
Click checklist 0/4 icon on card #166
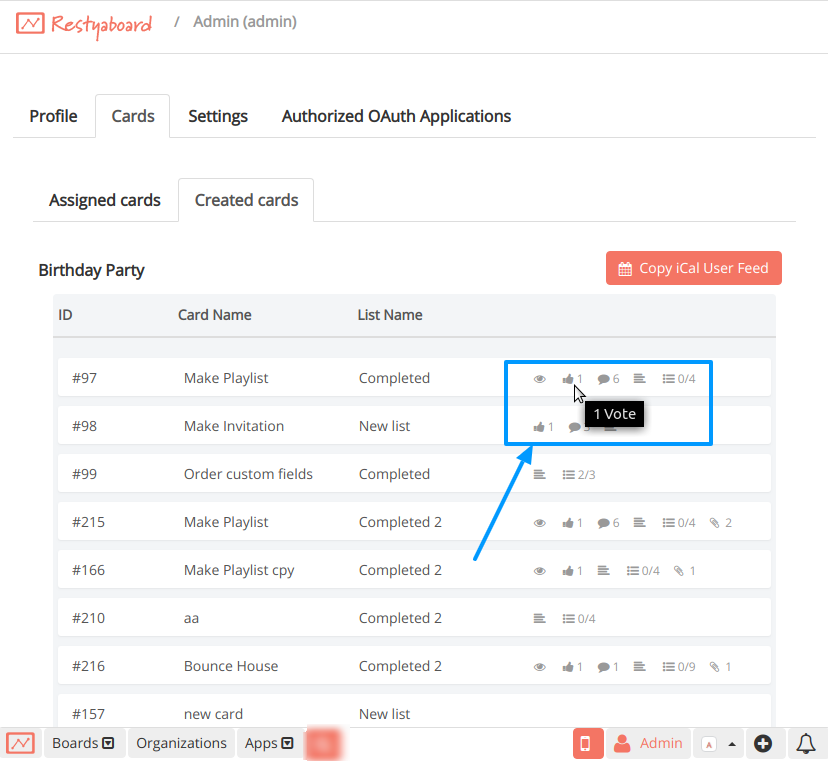click(643, 571)
